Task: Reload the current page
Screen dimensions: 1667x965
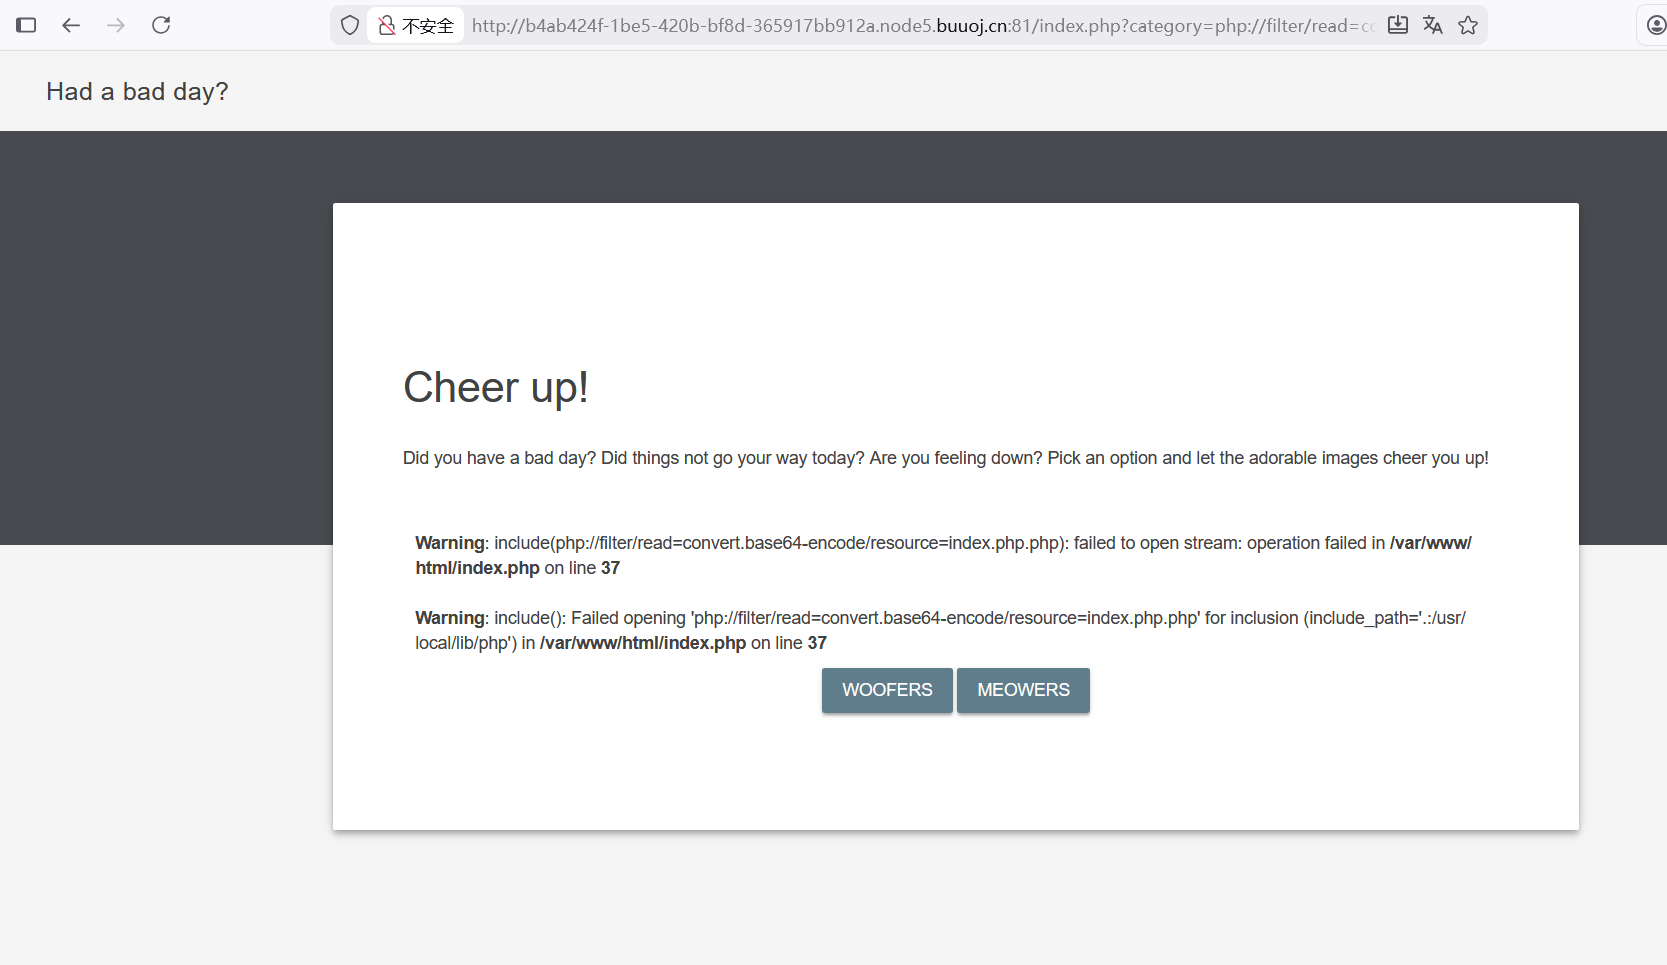Action: (161, 25)
